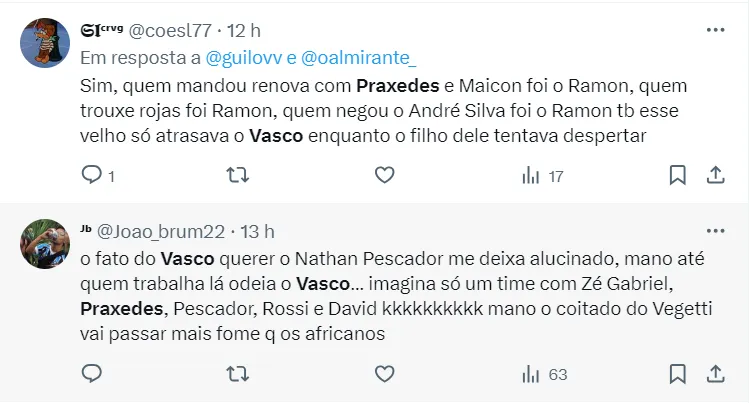Open the @guilovv profile link
This screenshot has width=749, height=403.
(x=244, y=58)
